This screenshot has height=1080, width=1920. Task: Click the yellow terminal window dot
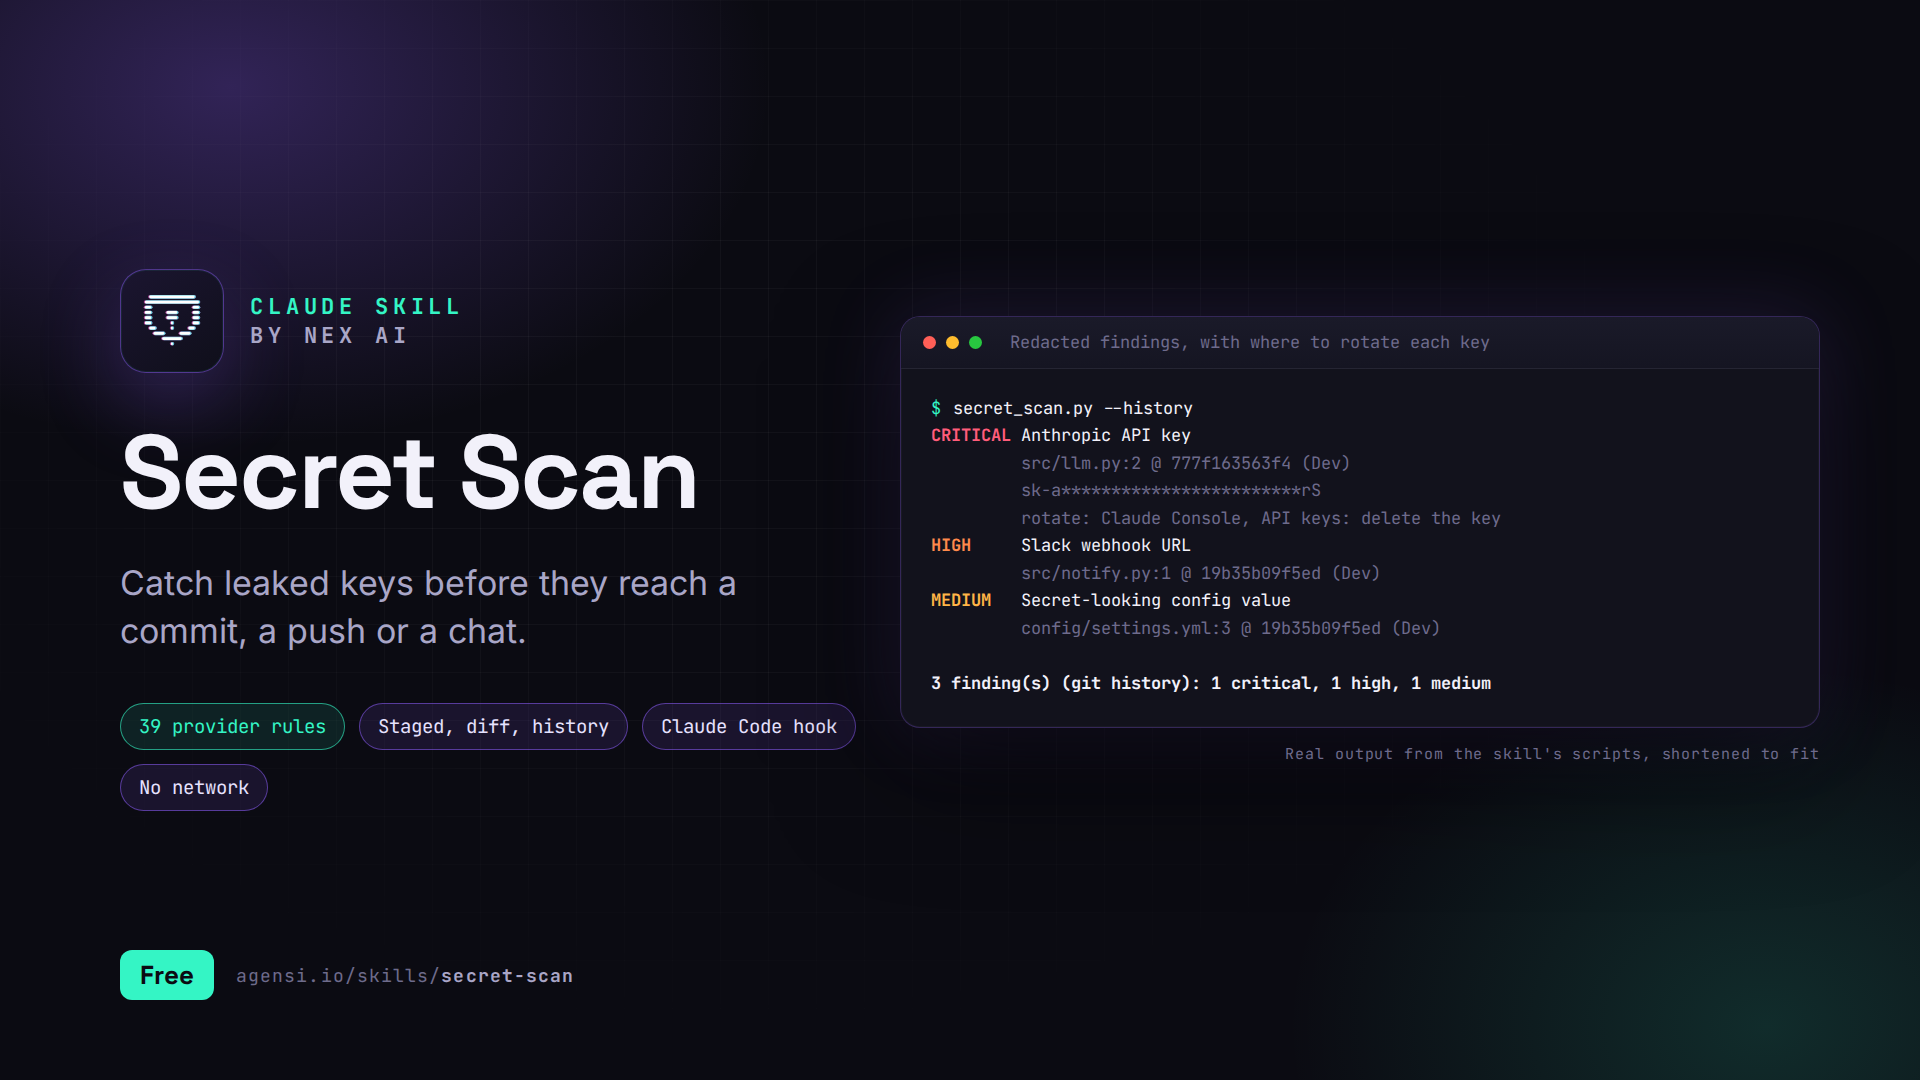pyautogui.click(x=952, y=343)
